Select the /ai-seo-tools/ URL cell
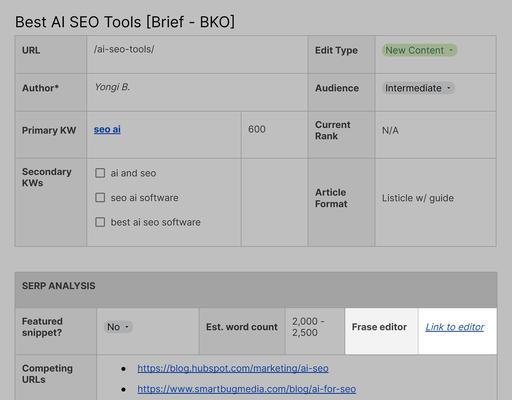Image resolution: width=512 pixels, height=400 pixels. pyautogui.click(x=197, y=55)
